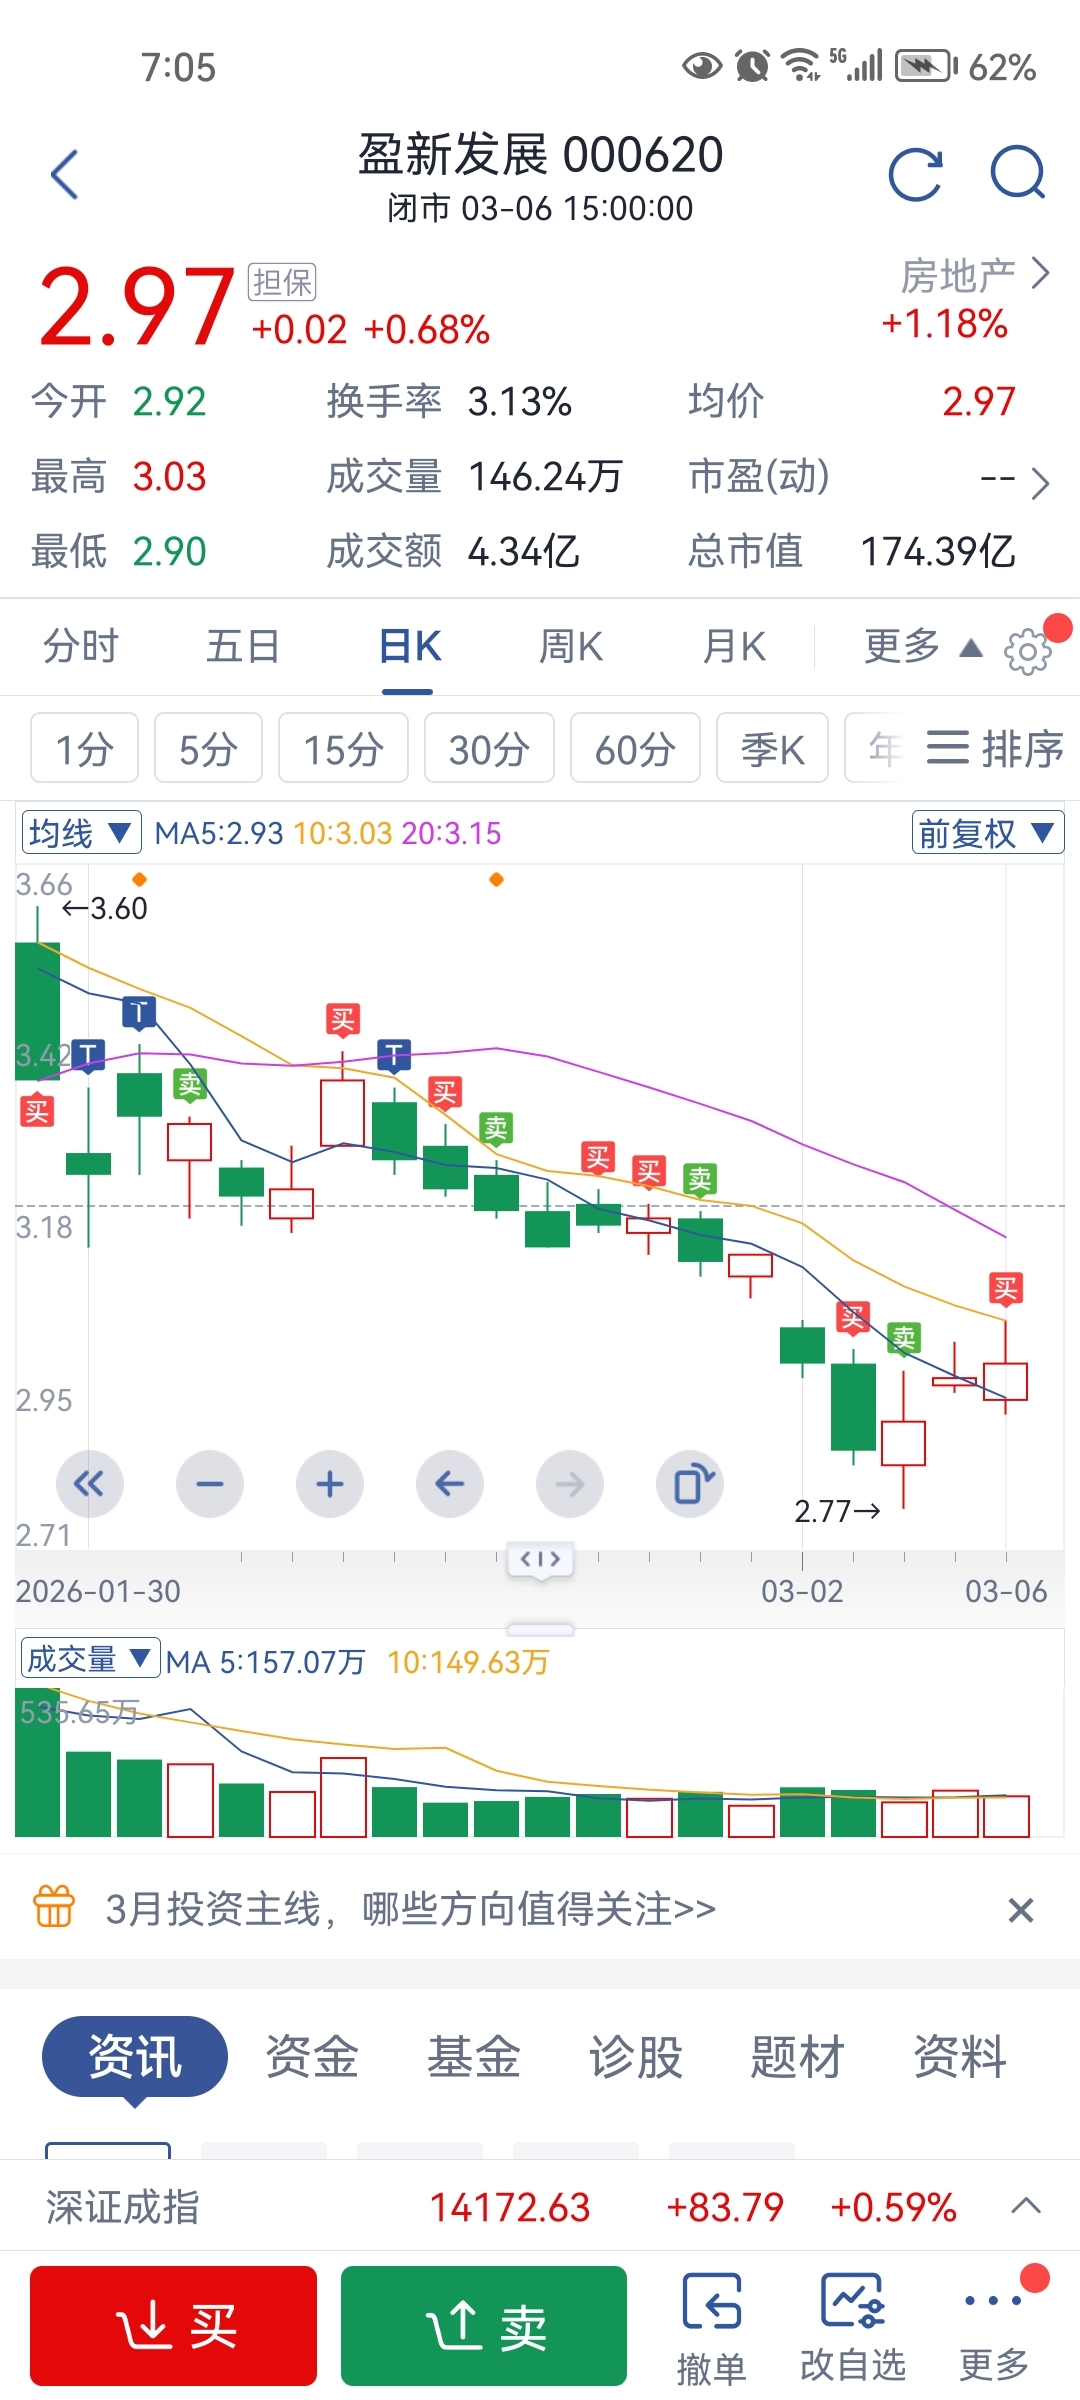Viewport: 1080px width, 2400px height.
Task: Tap the back arrow icon
Action: pos(65,175)
